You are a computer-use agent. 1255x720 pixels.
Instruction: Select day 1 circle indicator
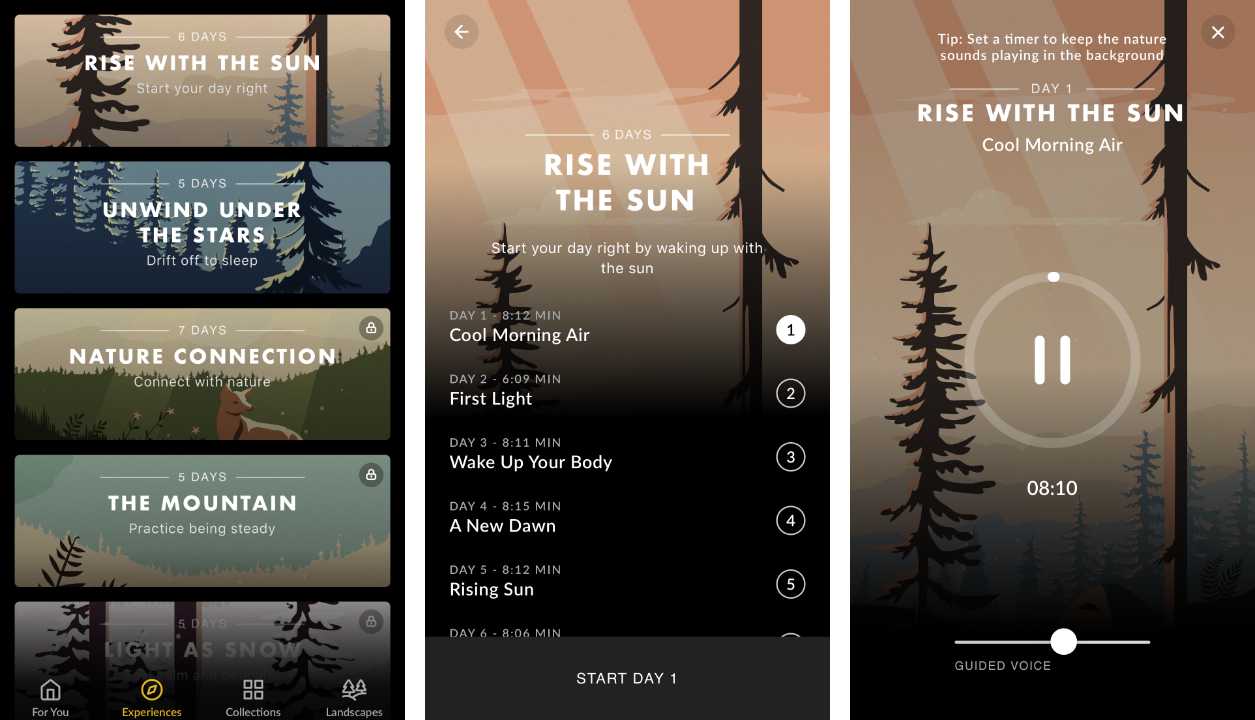[x=790, y=329]
